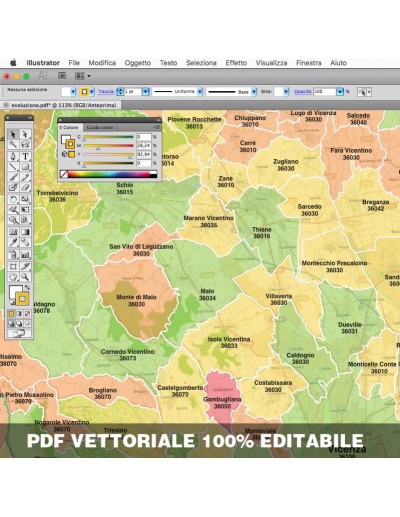Select the Eraser tool
The height and width of the screenshot is (517, 400).
point(25,187)
